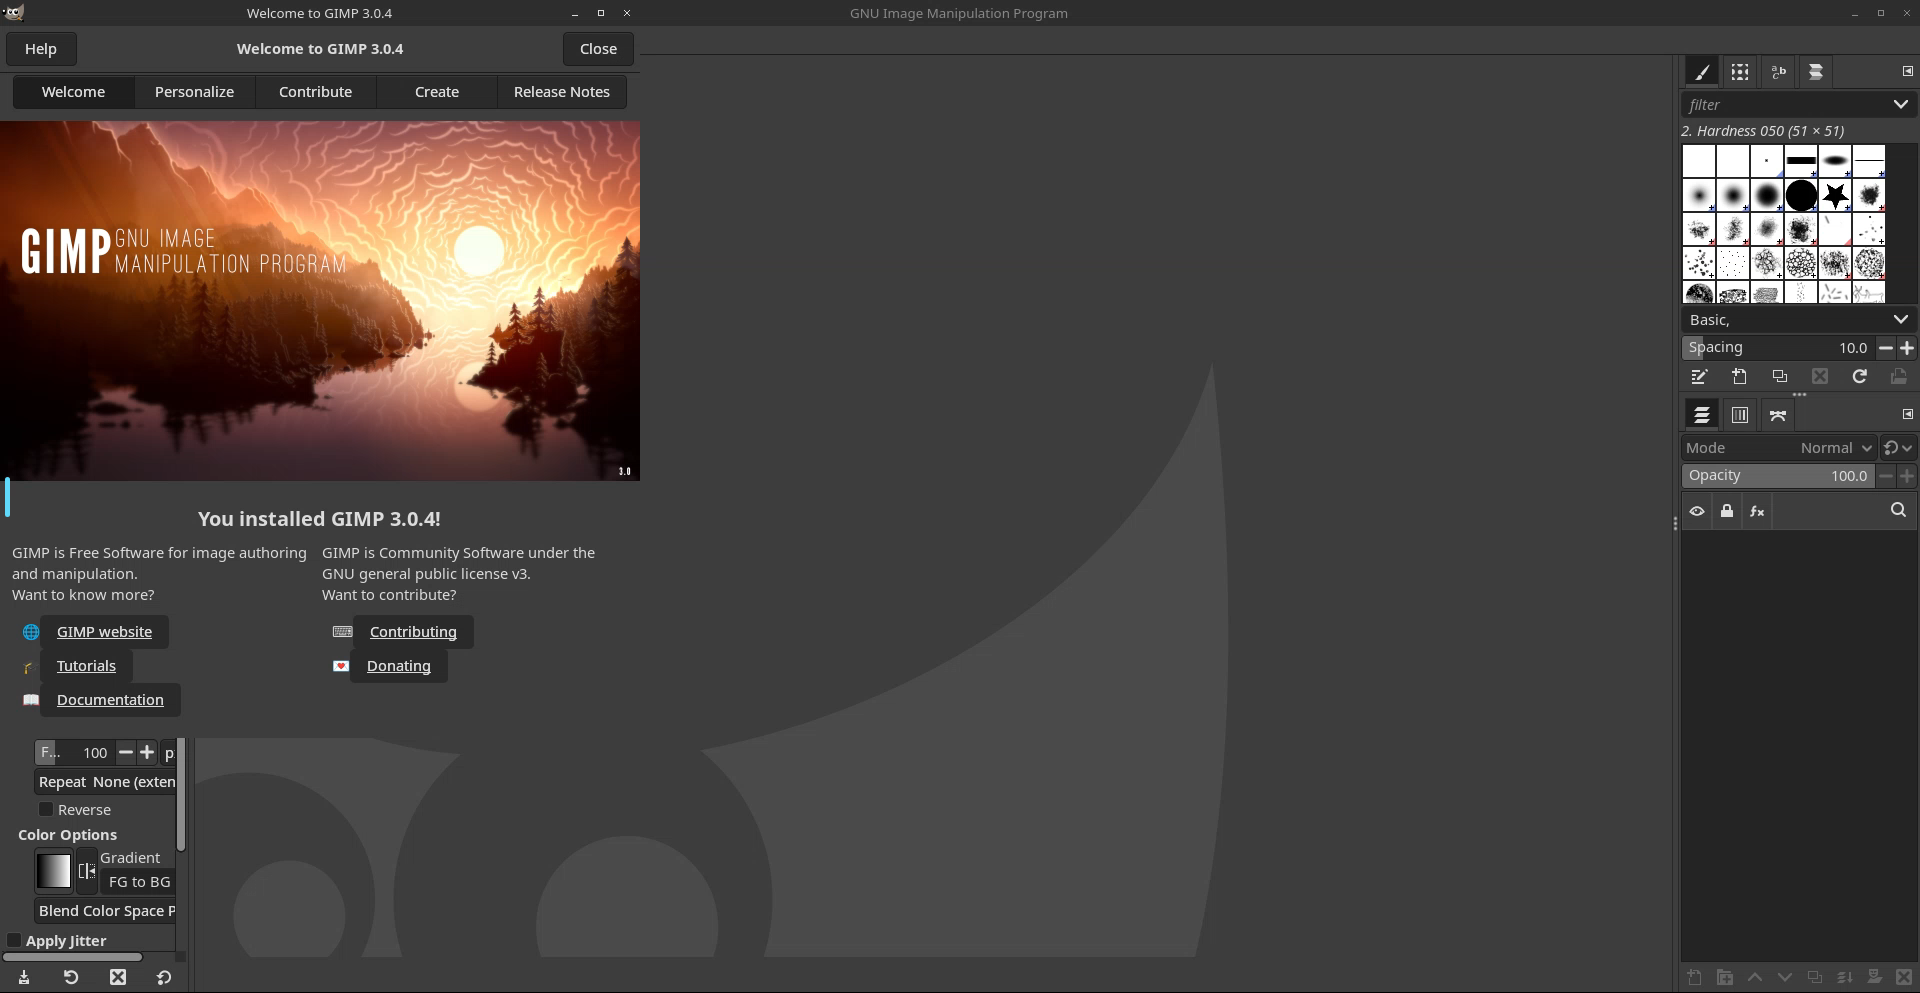The width and height of the screenshot is (1920, 993).
Task: Open the Basic brush tag dropdown
Action: [1798, 320]
